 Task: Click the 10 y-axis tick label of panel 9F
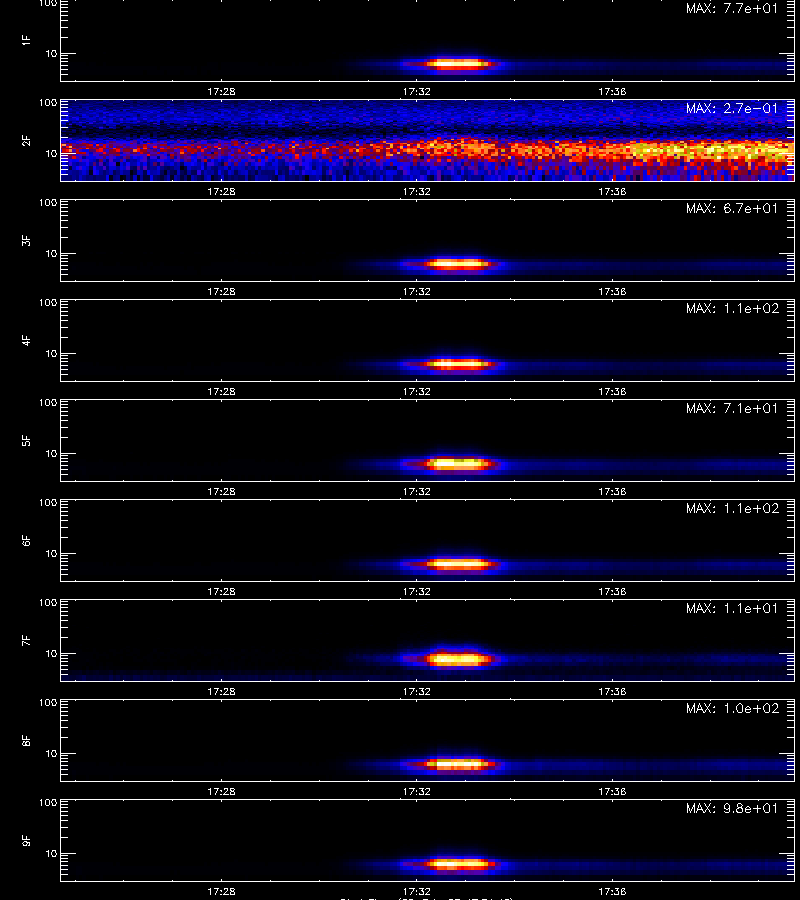pos(51,854)
